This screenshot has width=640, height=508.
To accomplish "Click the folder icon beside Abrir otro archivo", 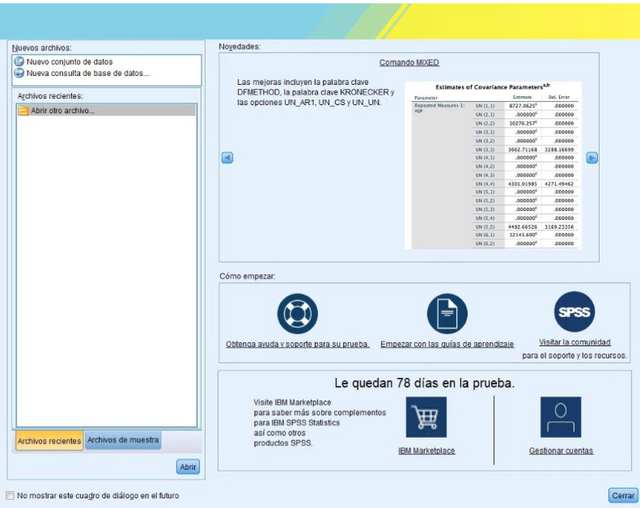I will pos(24,111).
